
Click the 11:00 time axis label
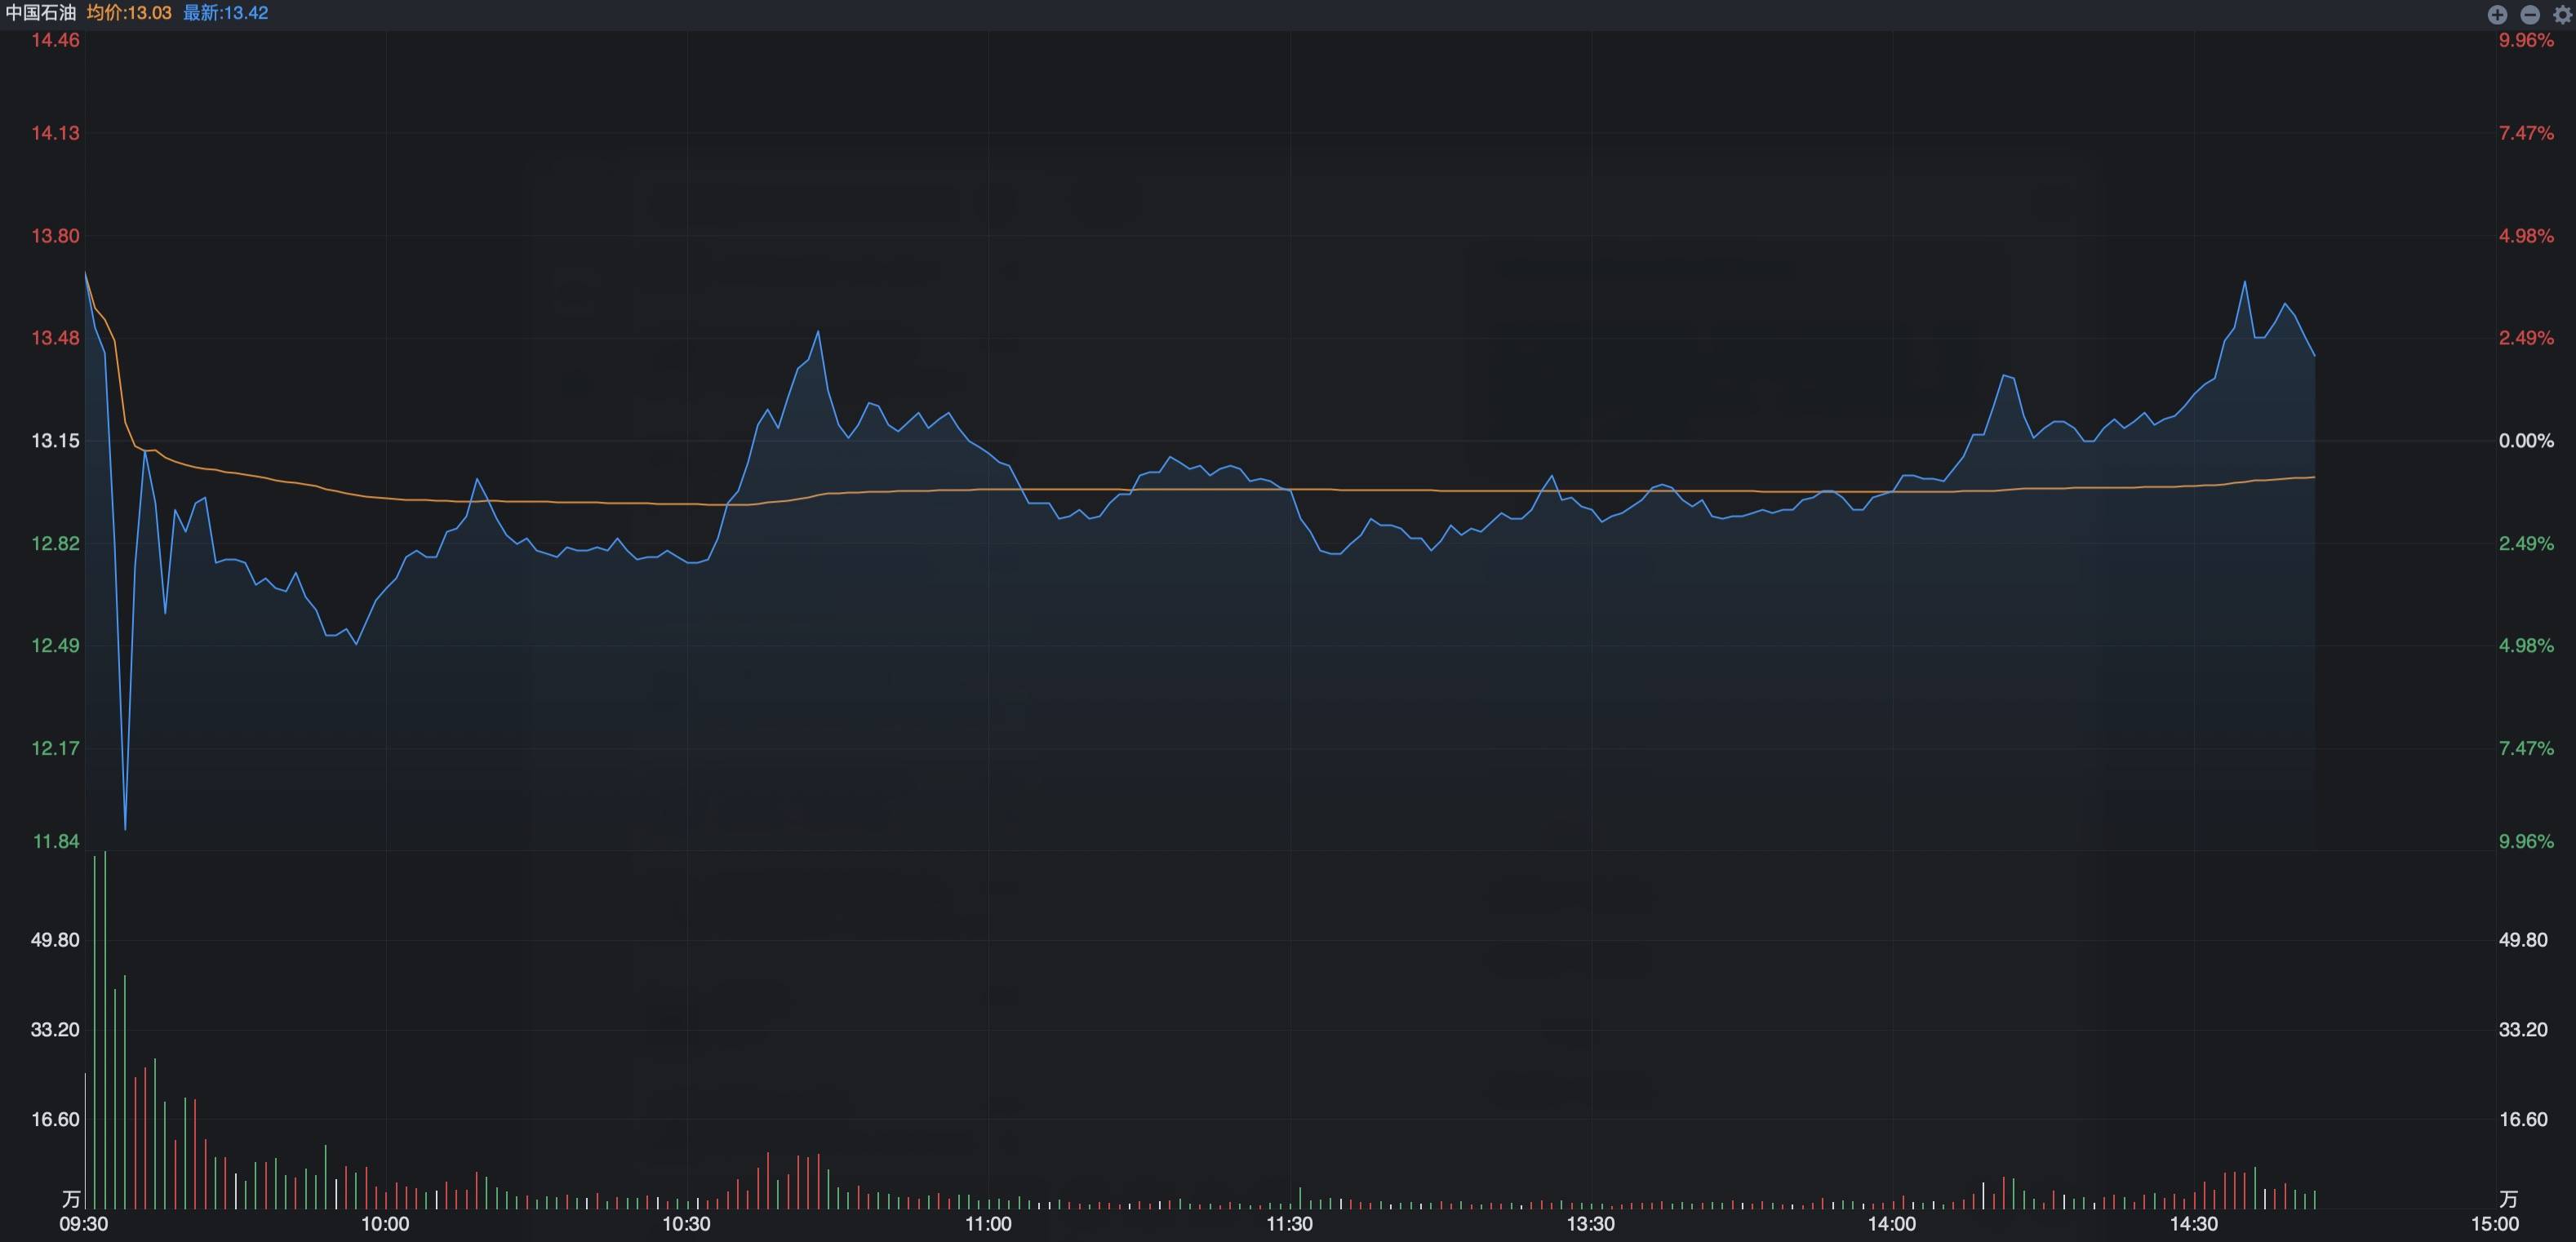pos(988,1224)
